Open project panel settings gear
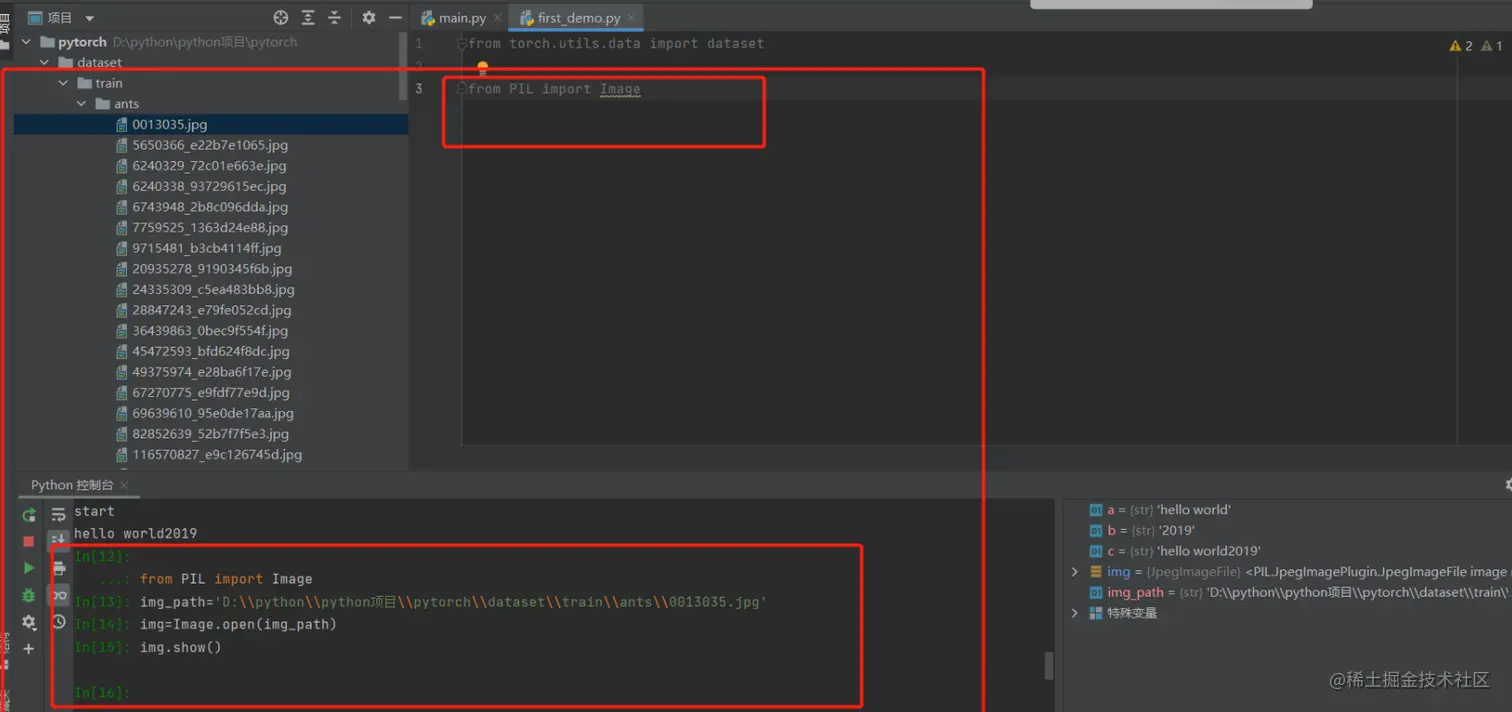This screenshot has height=712, width=1512. [x=369, y=18]
